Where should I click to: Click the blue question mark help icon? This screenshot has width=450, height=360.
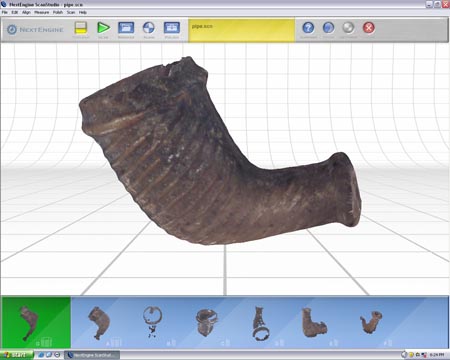(308, 28)
